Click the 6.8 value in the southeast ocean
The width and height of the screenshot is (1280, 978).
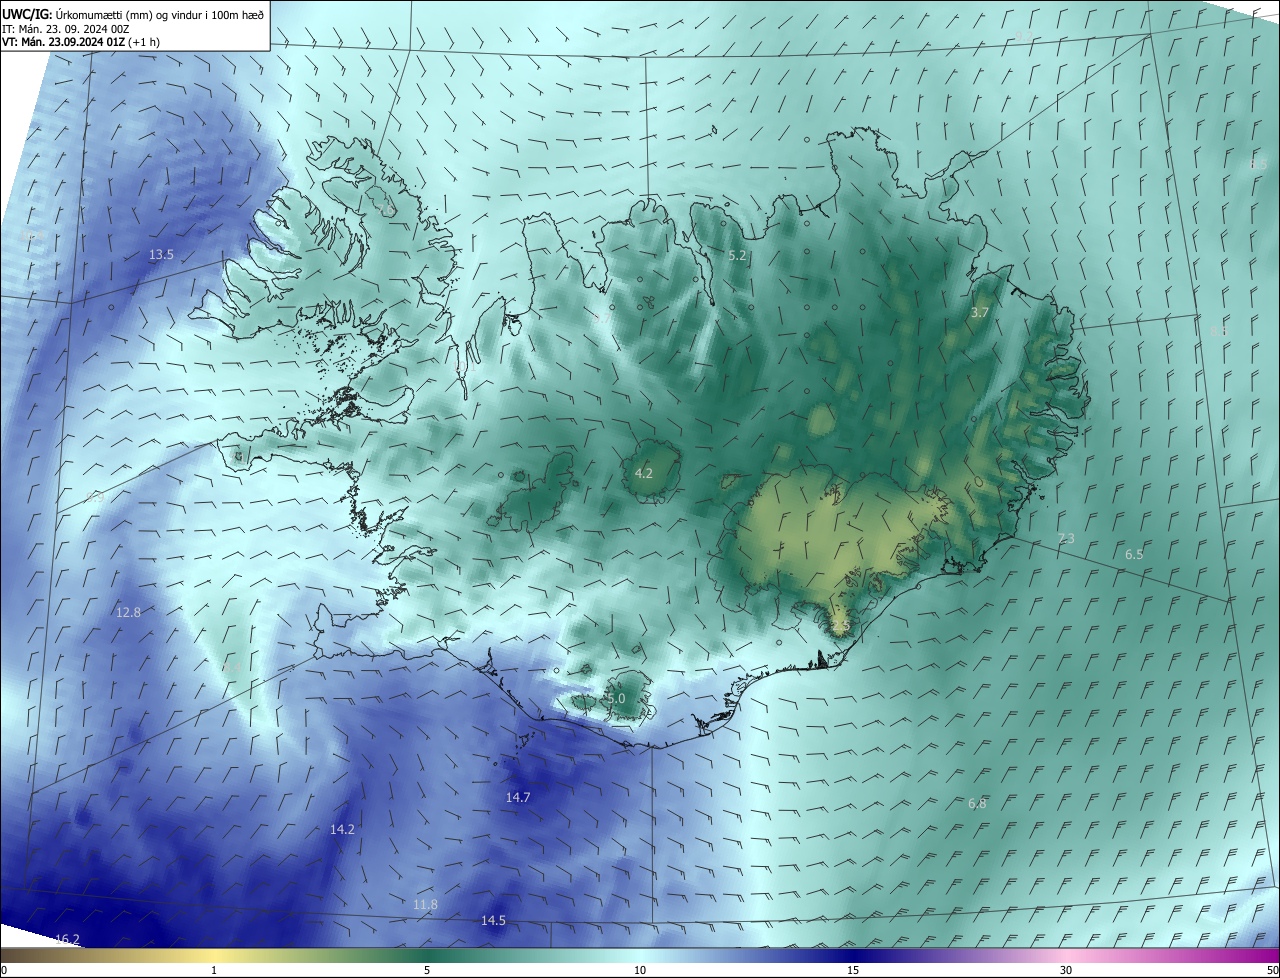tap(977, 803)
